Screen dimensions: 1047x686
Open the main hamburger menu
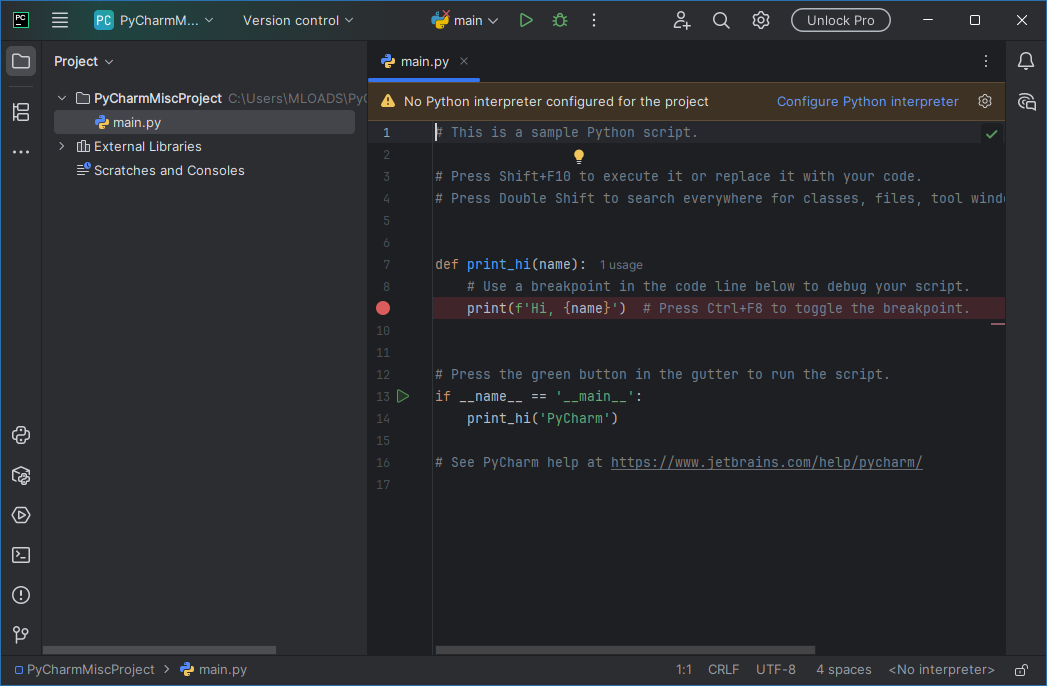point(60,20)
